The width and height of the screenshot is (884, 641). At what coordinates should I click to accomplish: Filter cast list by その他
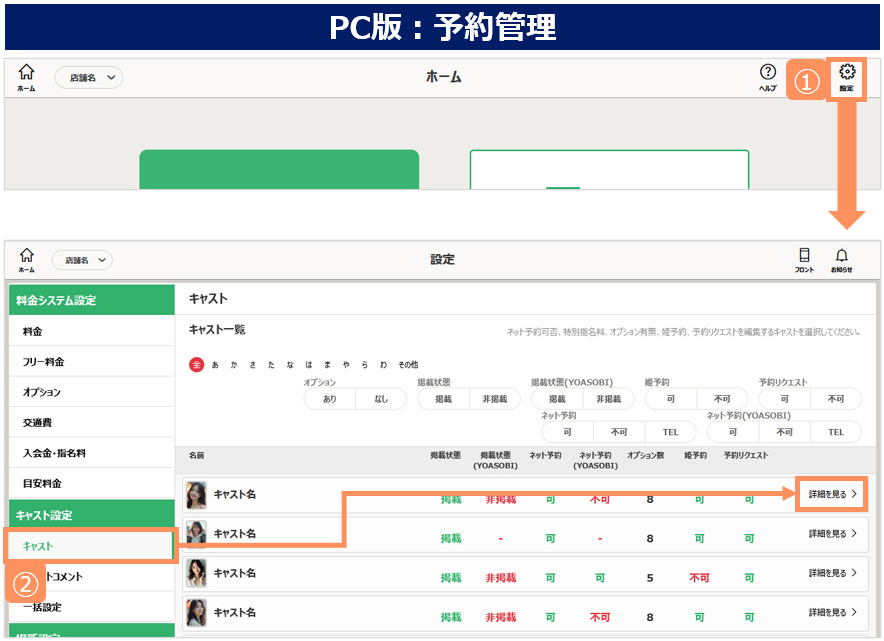(408, 365)
